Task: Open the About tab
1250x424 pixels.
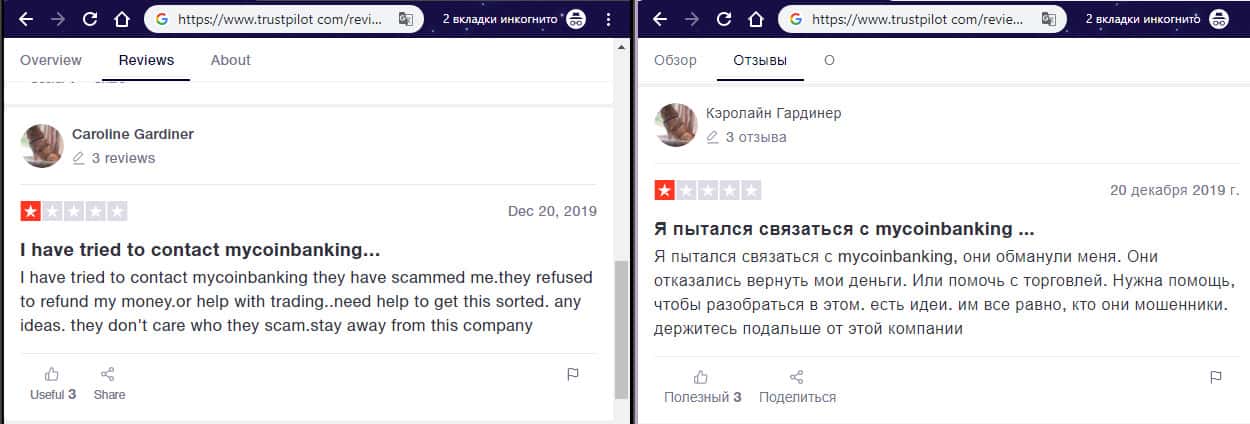Action: [x=230, y=60]
